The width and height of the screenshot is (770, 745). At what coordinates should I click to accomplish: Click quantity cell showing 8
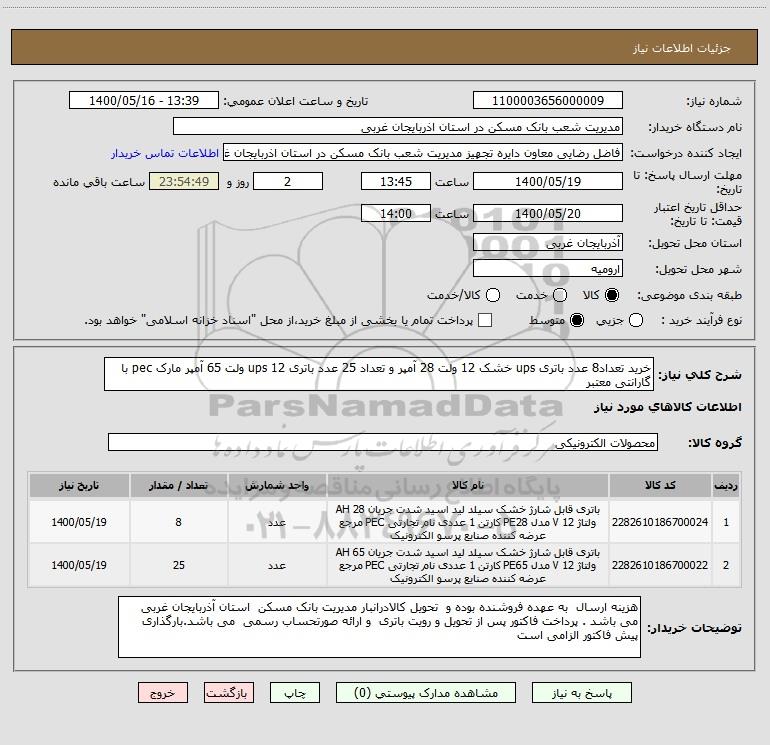178,522
